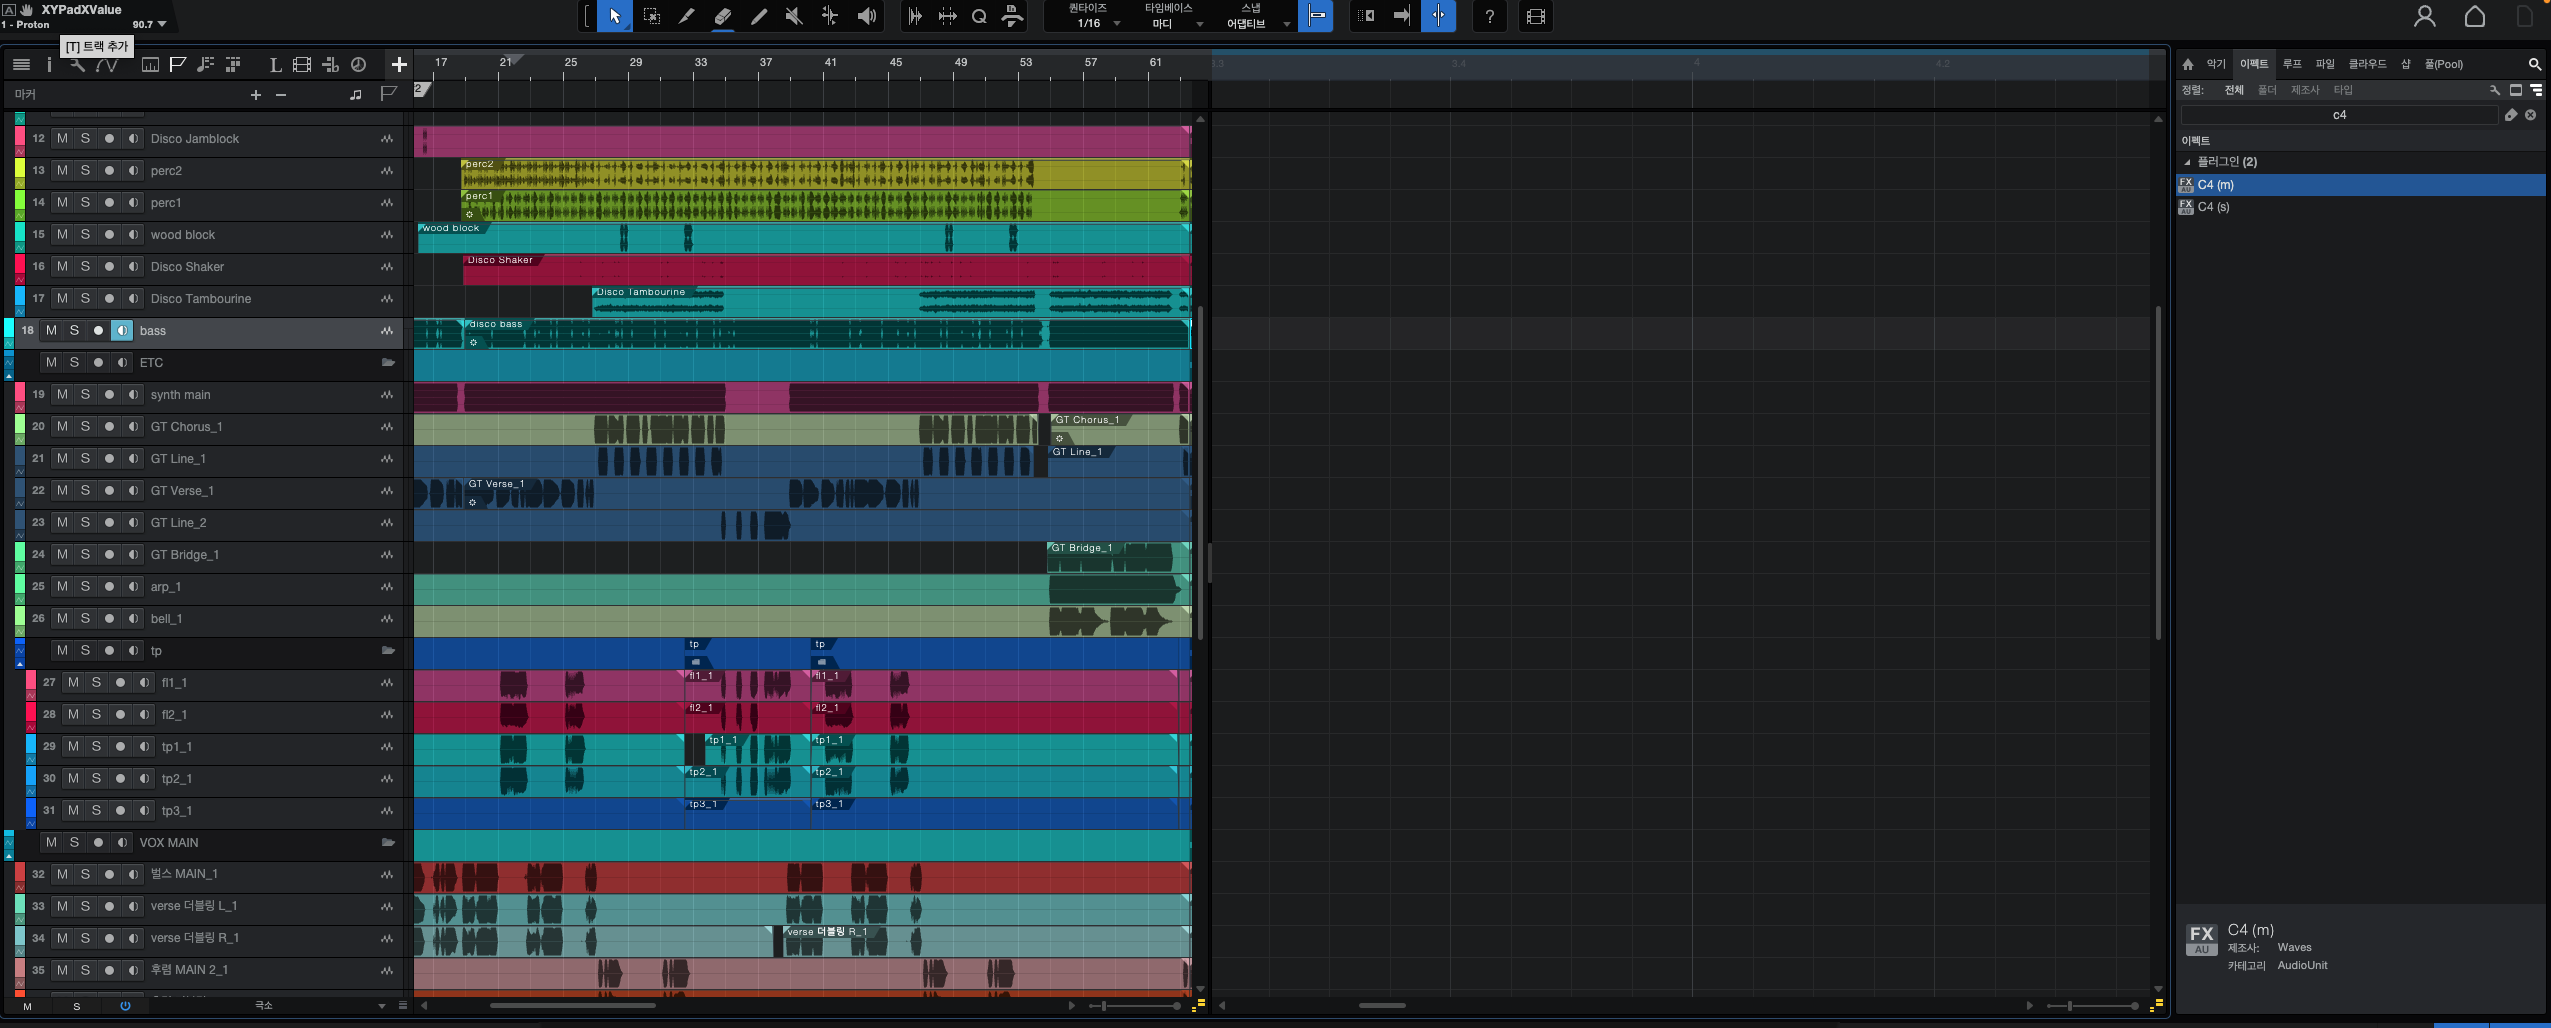Viewport: 2551px width, 1028px height.
Task: Select the Paint pencil tool
Action: pyautogui.click(x=759, y=16)
